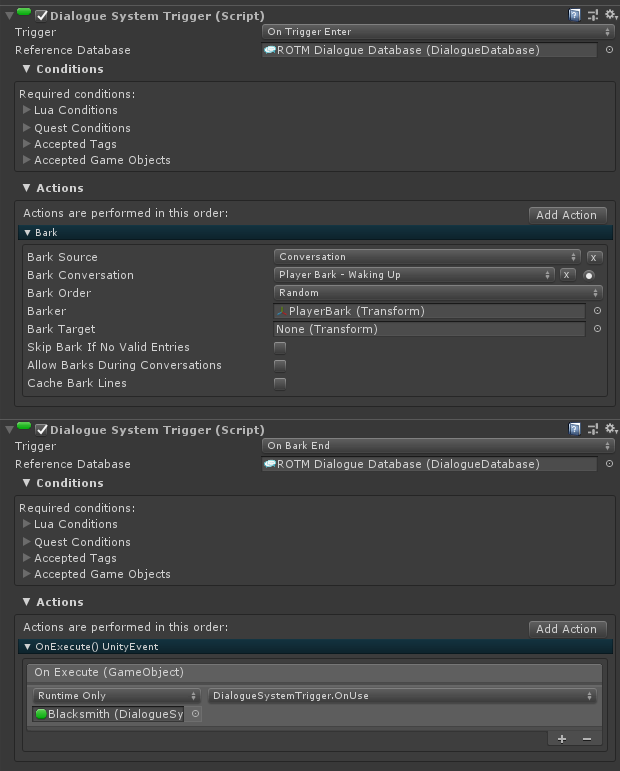Image resolution: width=620 pixels, height=771 pixels.
Task: Add event listener with plus button
Action: coord(562,739)
